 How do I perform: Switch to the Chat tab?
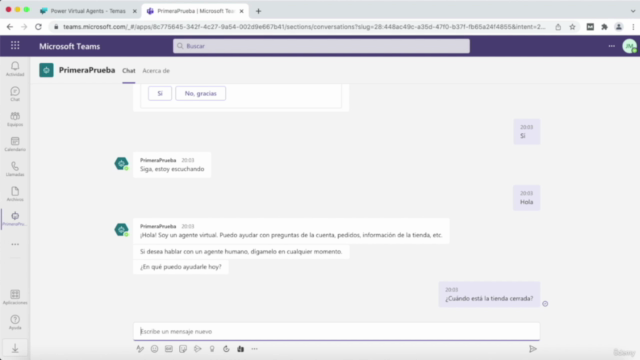point(129,71)
